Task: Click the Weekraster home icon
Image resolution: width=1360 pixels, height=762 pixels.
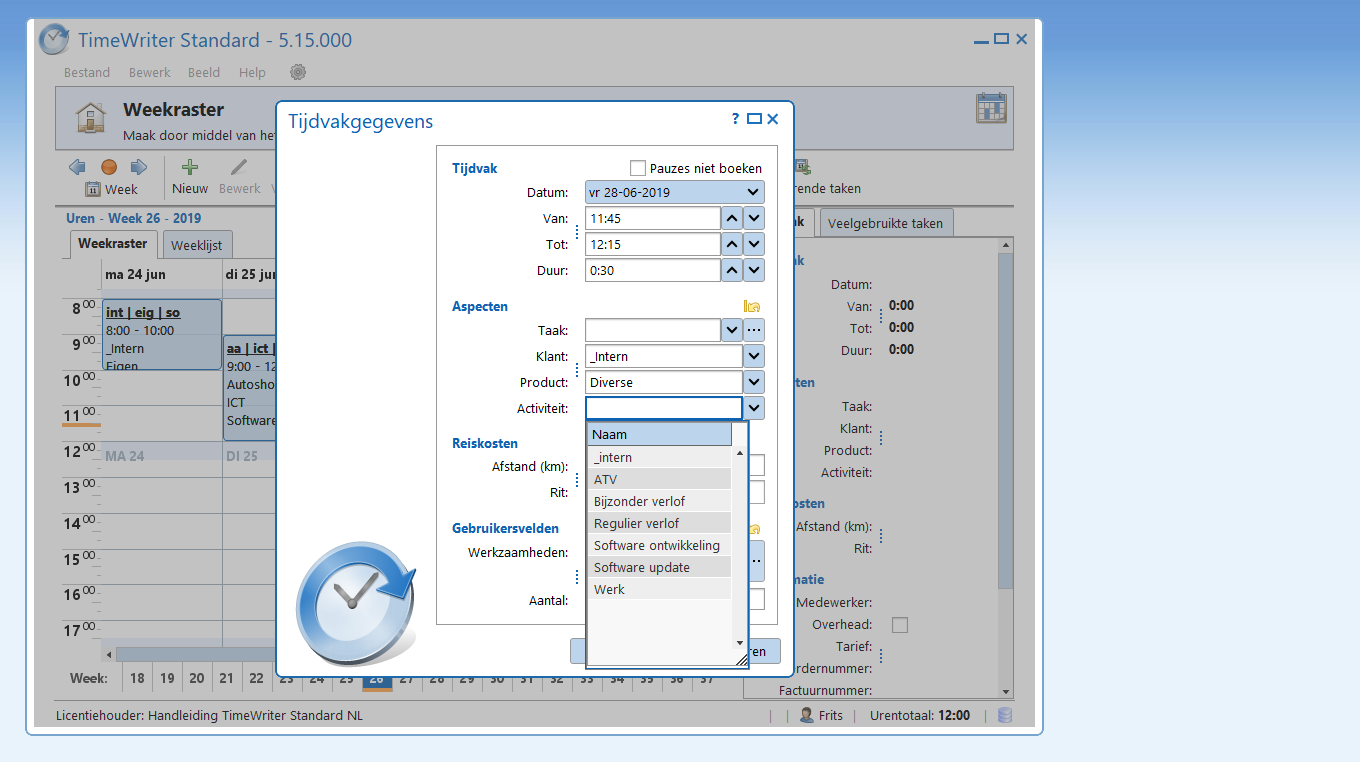Action: (91, 117)
